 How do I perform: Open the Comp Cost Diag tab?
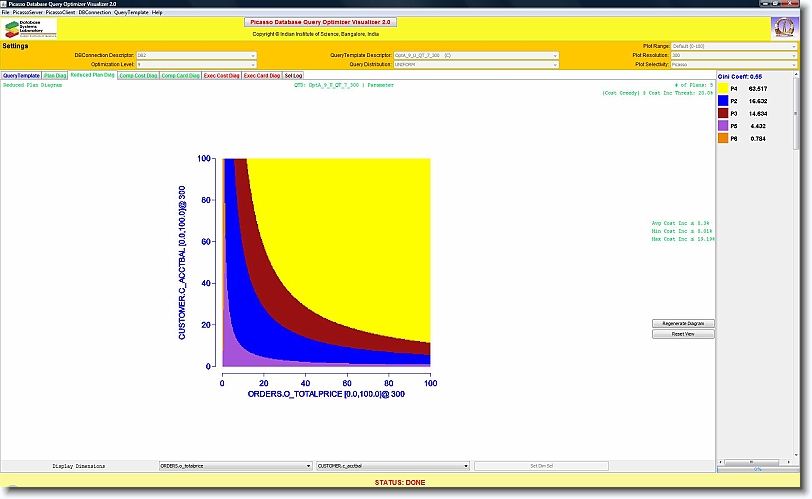pyautogui.click(x=137, y=75)
